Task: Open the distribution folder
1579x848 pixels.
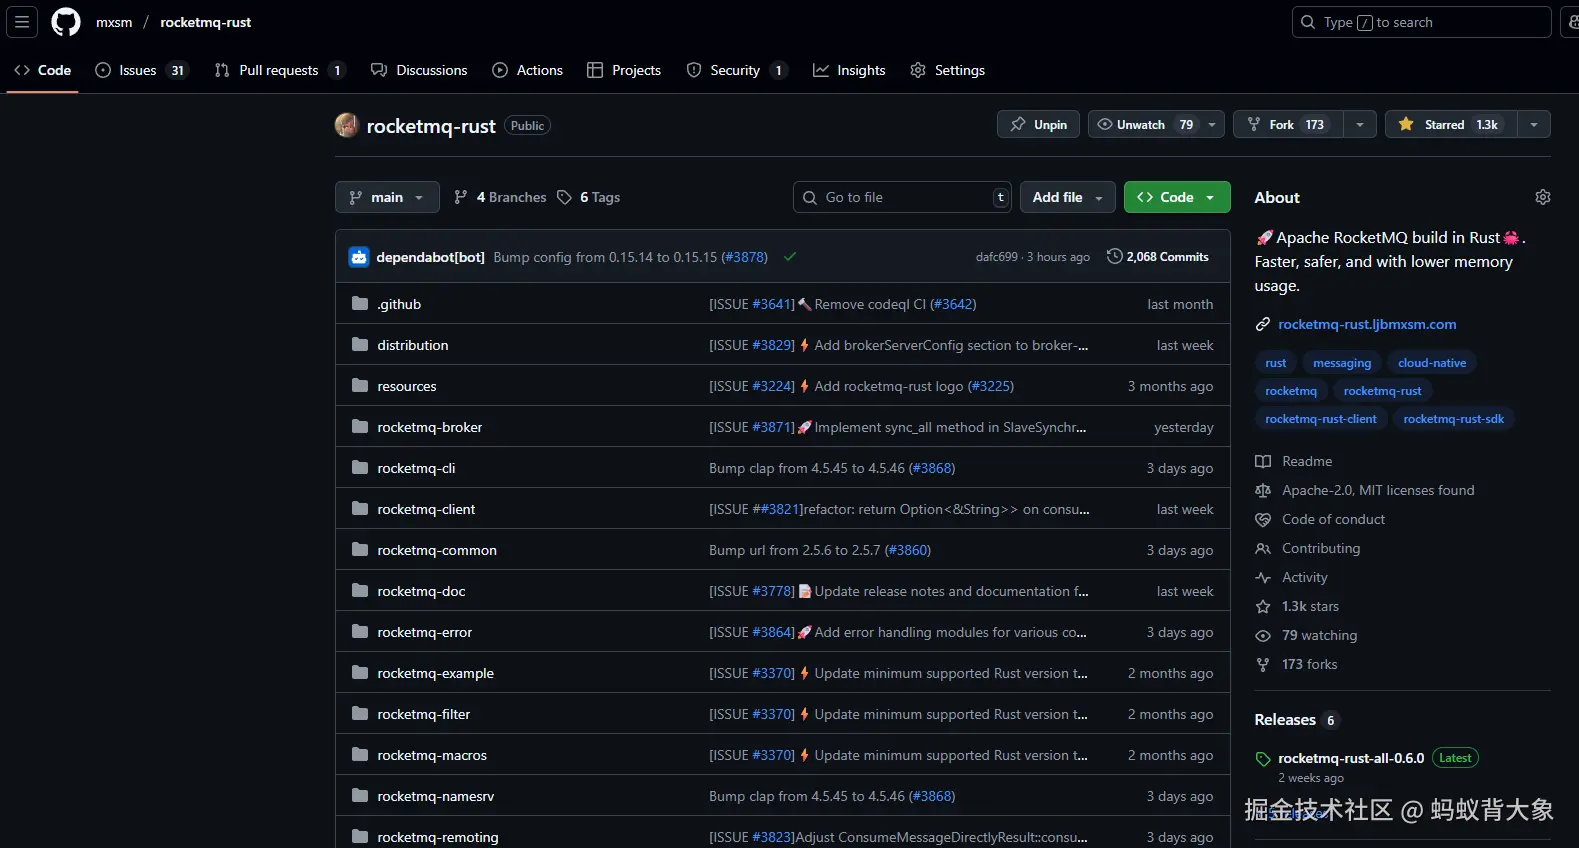Action: coord(413,345)
